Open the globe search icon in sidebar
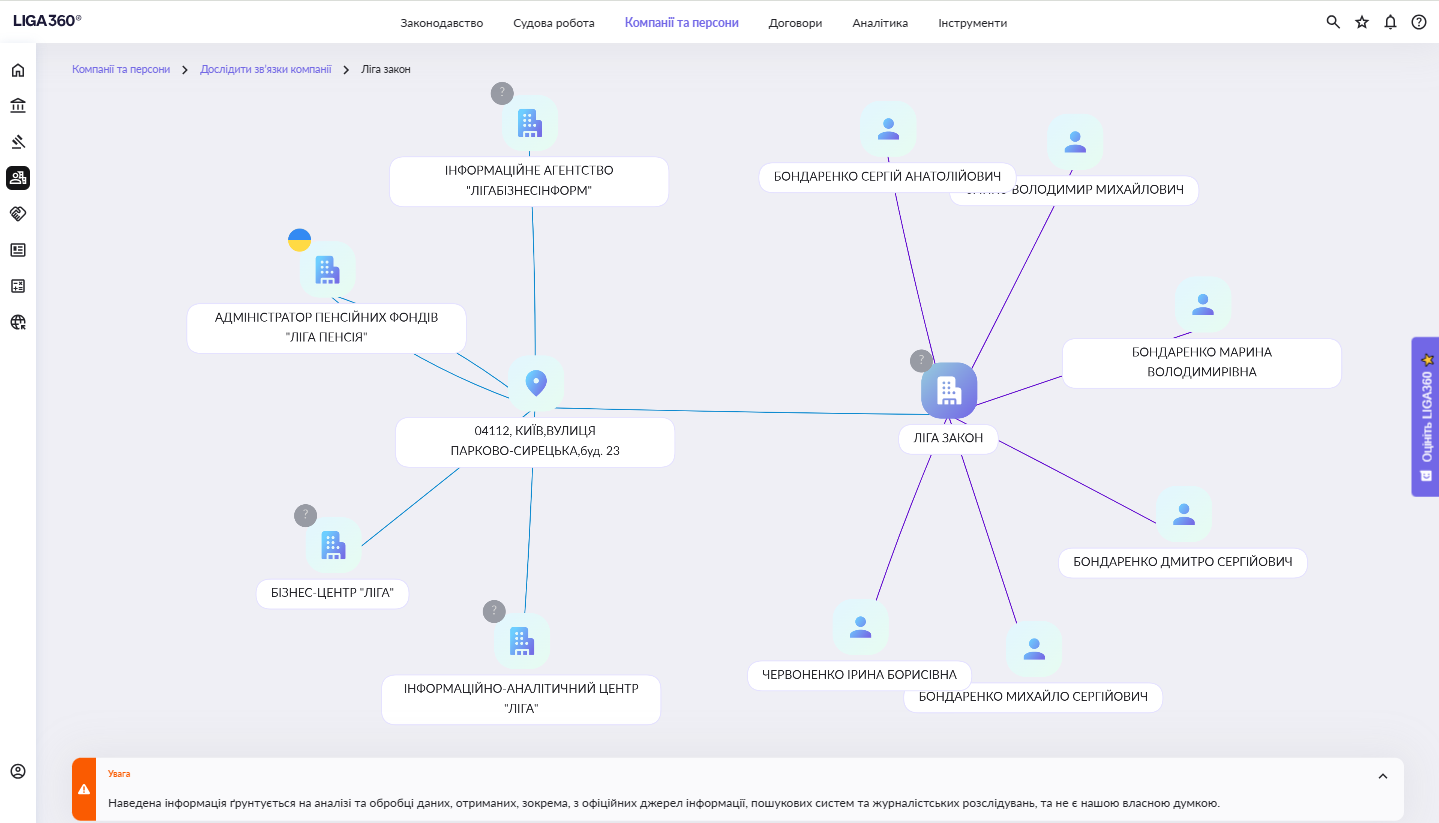The height and width of the screenshot is (823, 1439). (x=18, y=322)
